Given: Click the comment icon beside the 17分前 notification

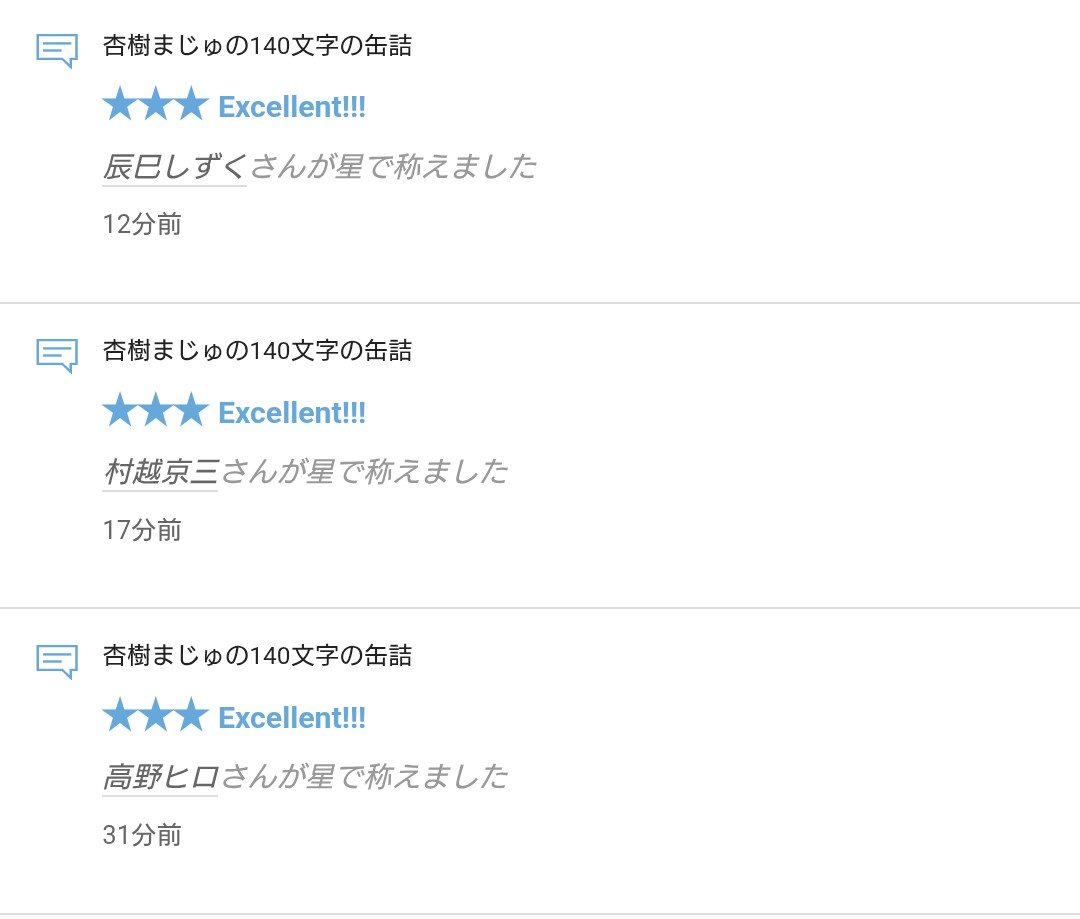Looking at the screenshot, I should point(56,354).
